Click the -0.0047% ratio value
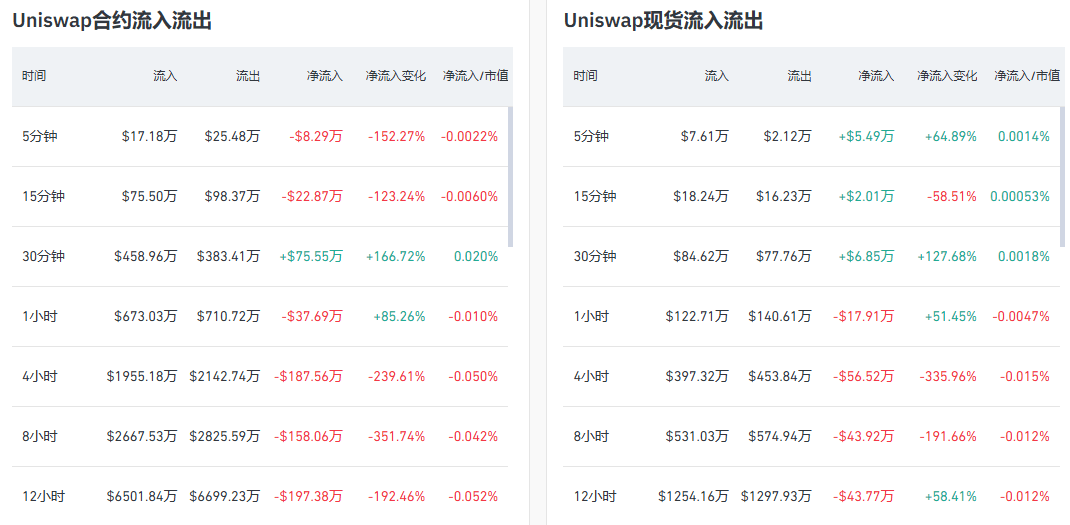The width and height of the screenshot is (1070, 525). pos(1021,317)
